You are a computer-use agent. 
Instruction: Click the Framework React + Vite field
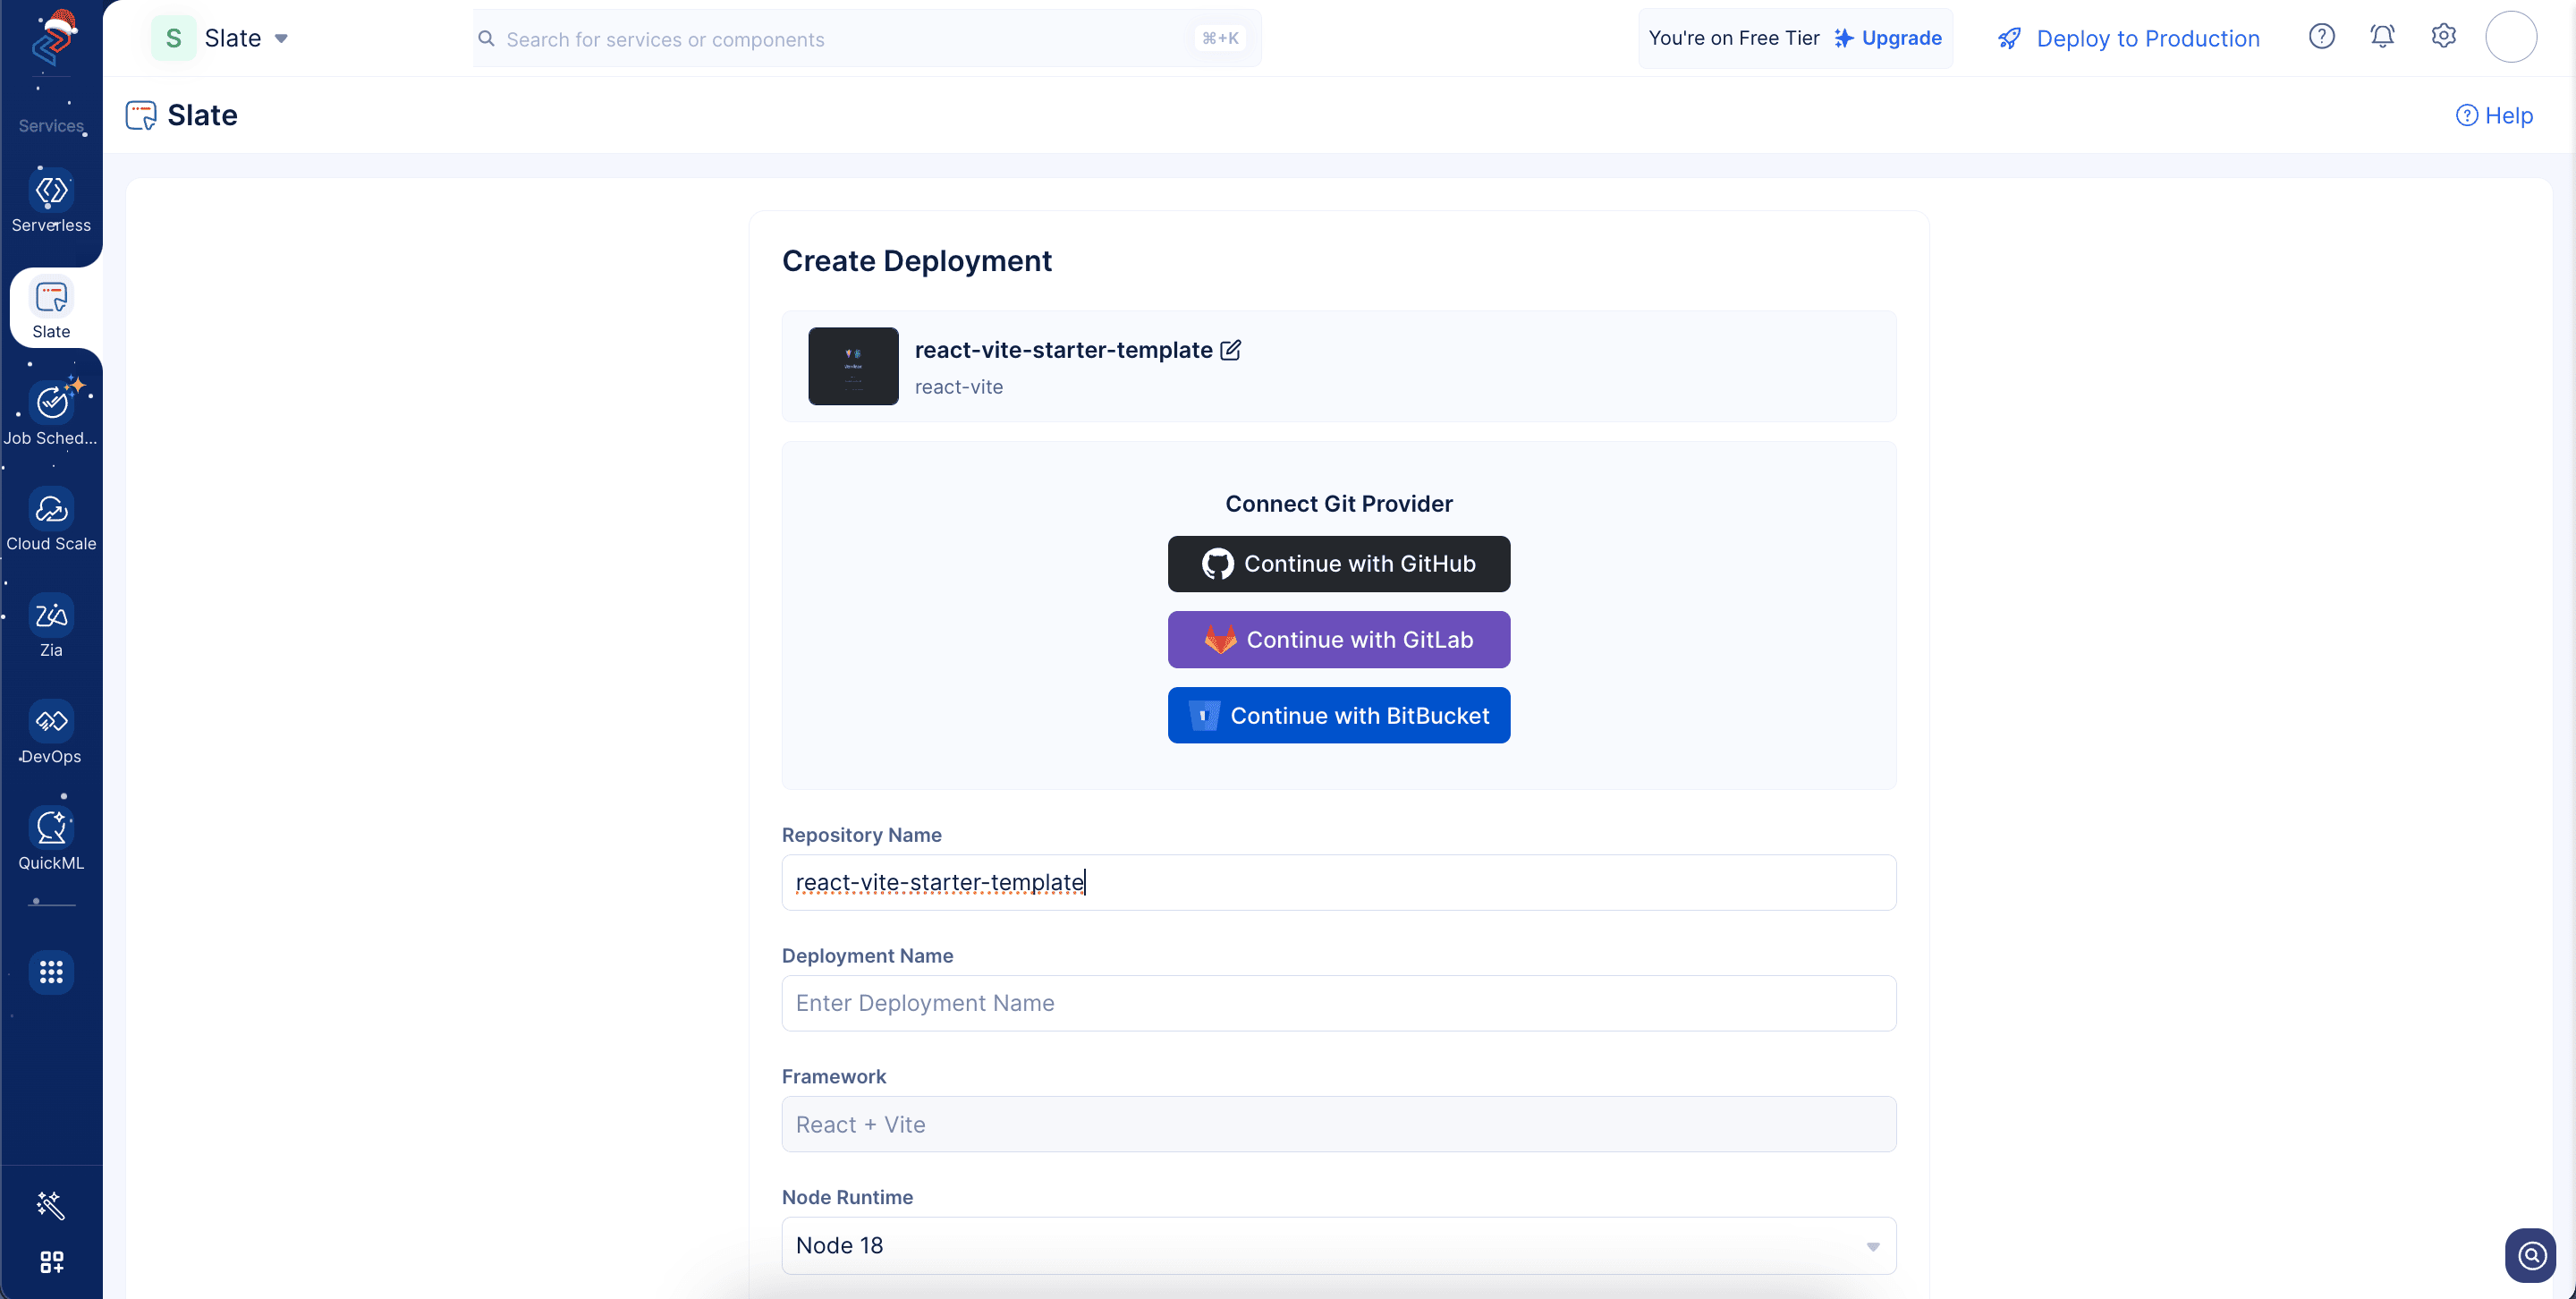point(1339,1124)
